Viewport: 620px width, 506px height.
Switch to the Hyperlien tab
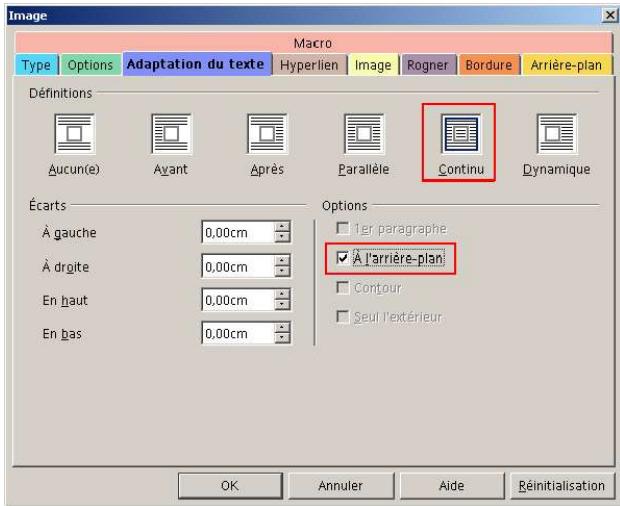tap(309, 65)
